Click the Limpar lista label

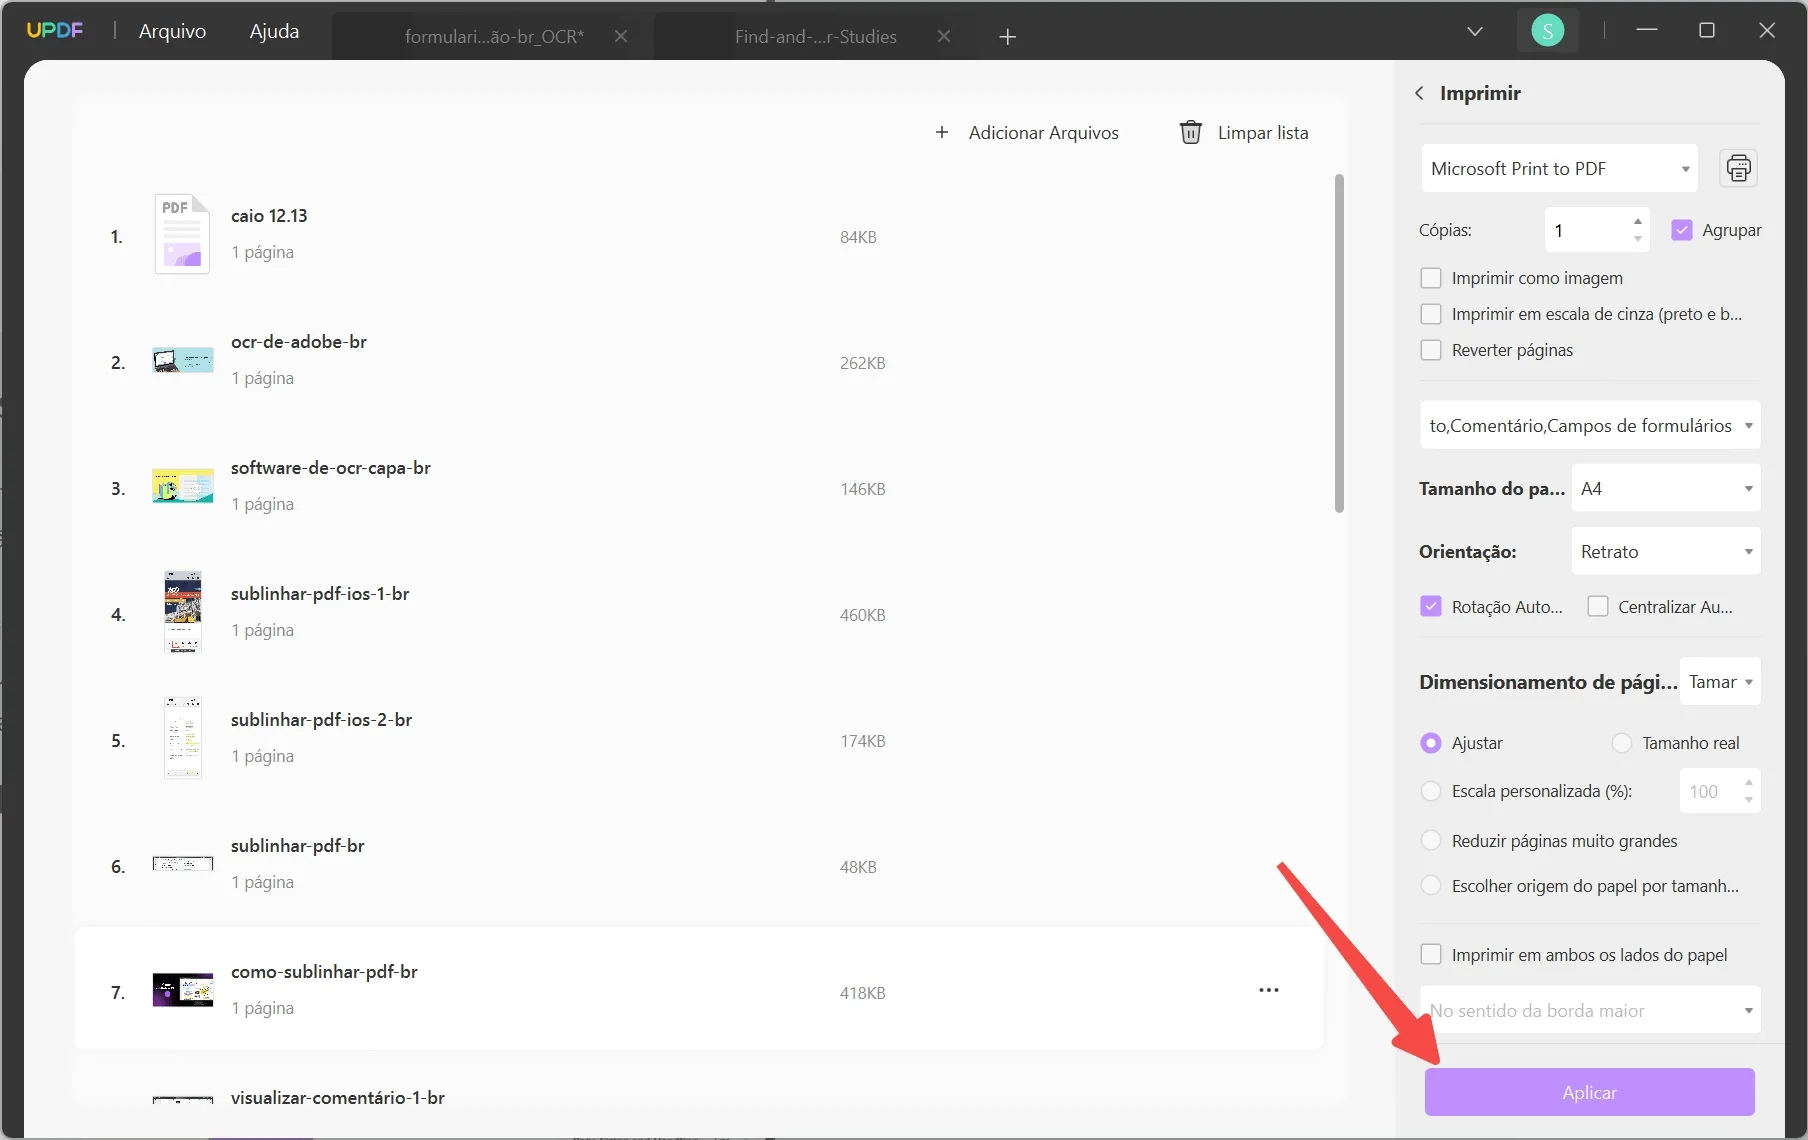tap(1262, 131)
